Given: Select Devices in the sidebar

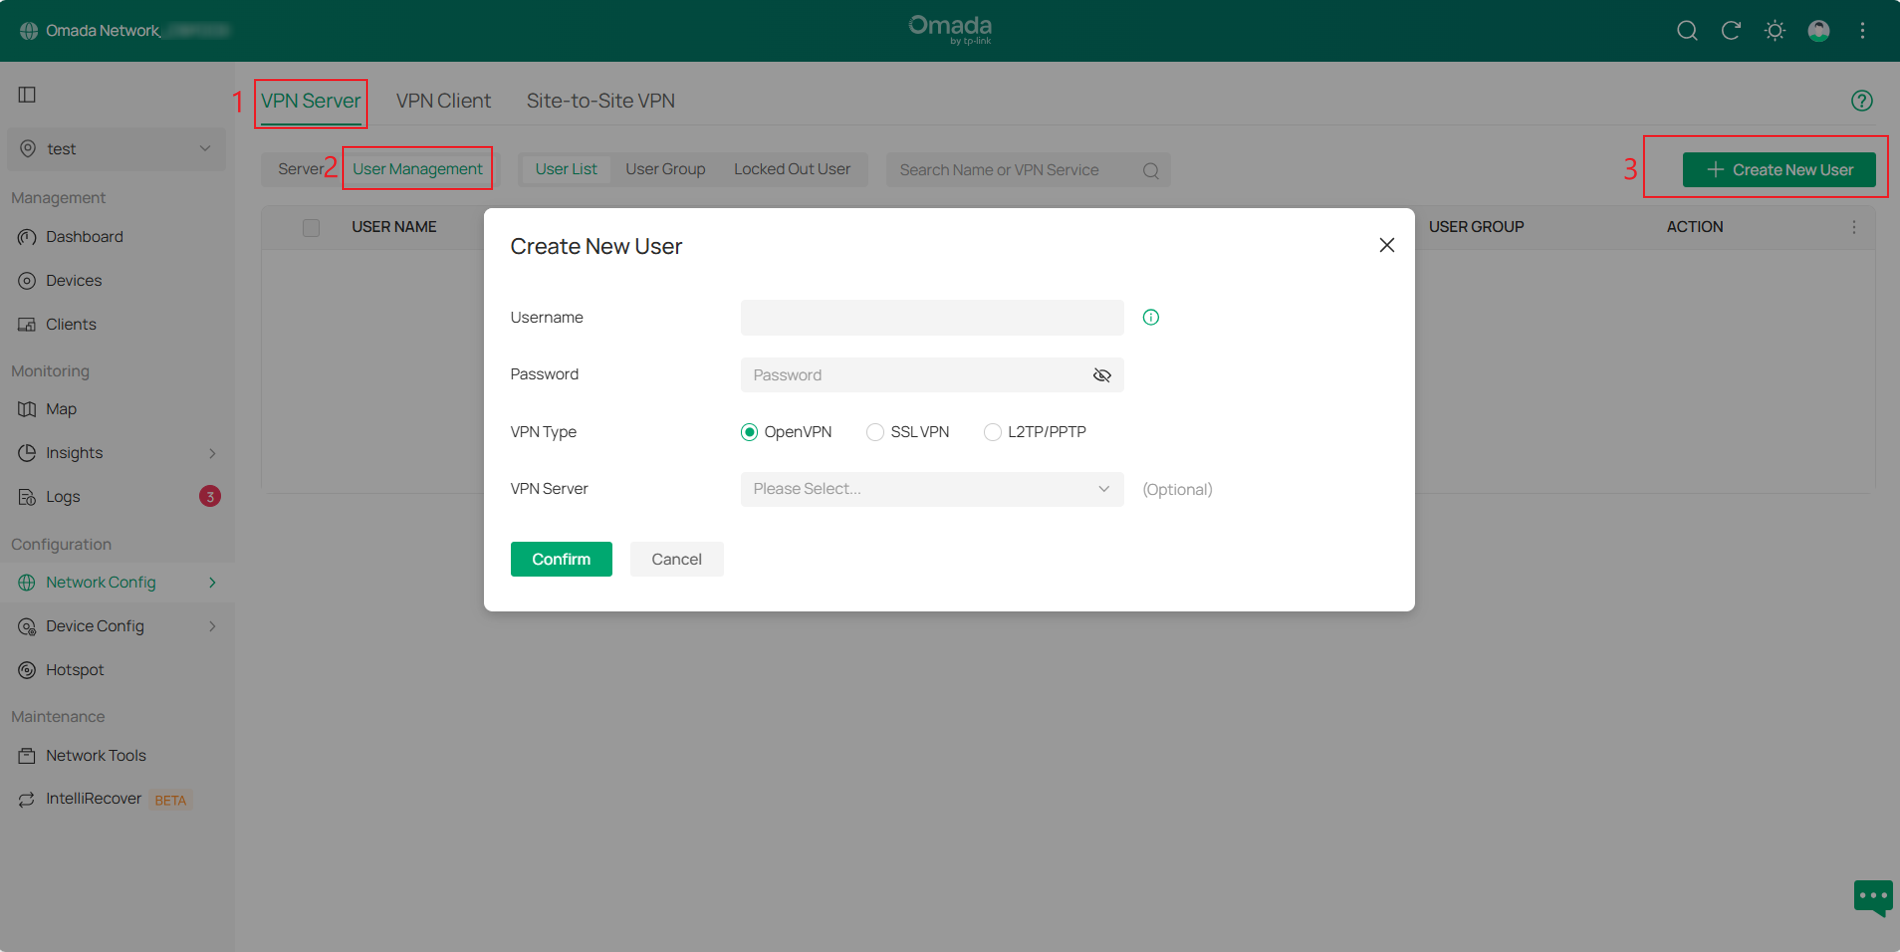Looking at the screenshot, I should tap(73, 280).
